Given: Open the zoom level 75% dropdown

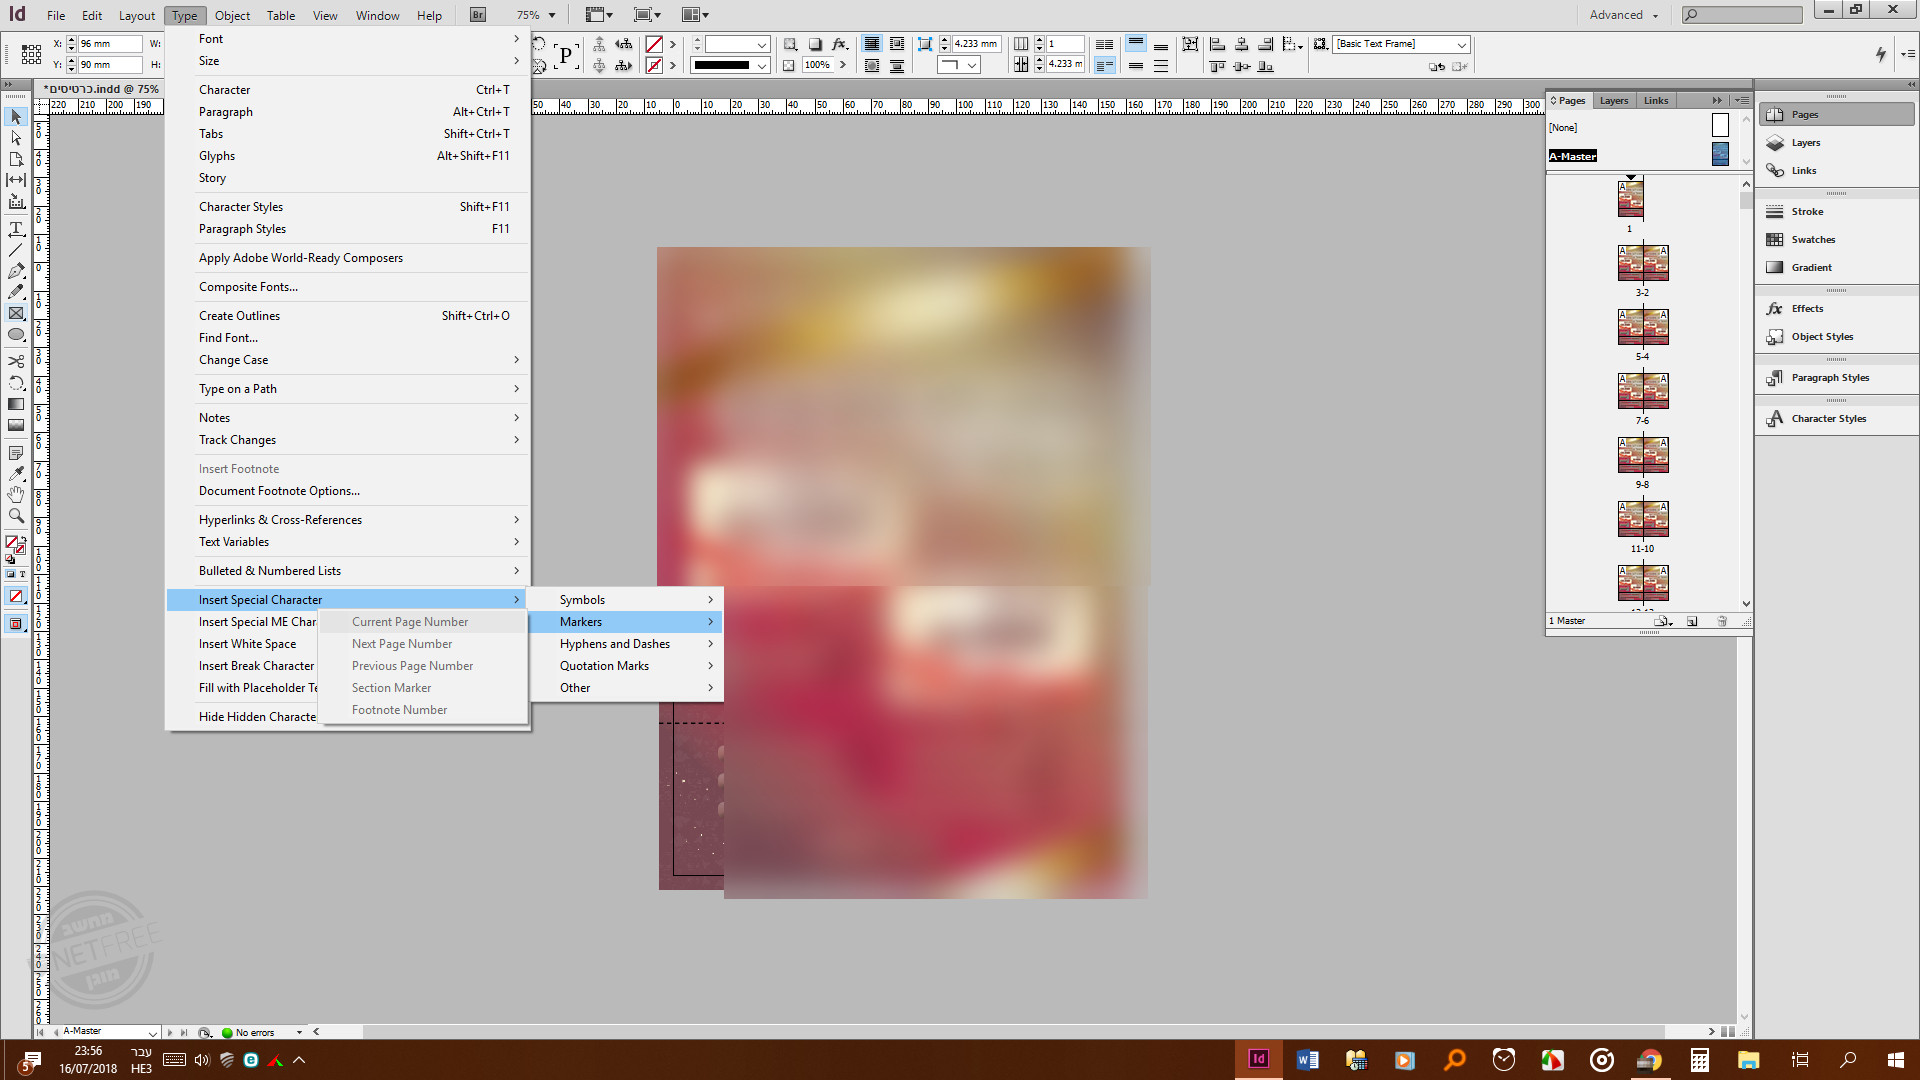Looking at the screenshot, I should point(551,16).
